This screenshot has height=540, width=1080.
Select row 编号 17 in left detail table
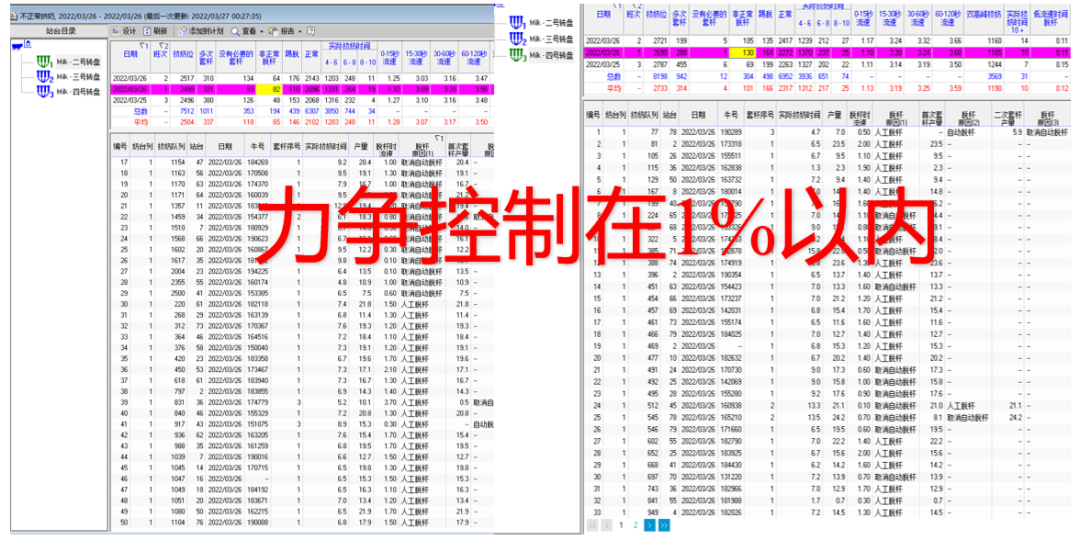point(302,162)
